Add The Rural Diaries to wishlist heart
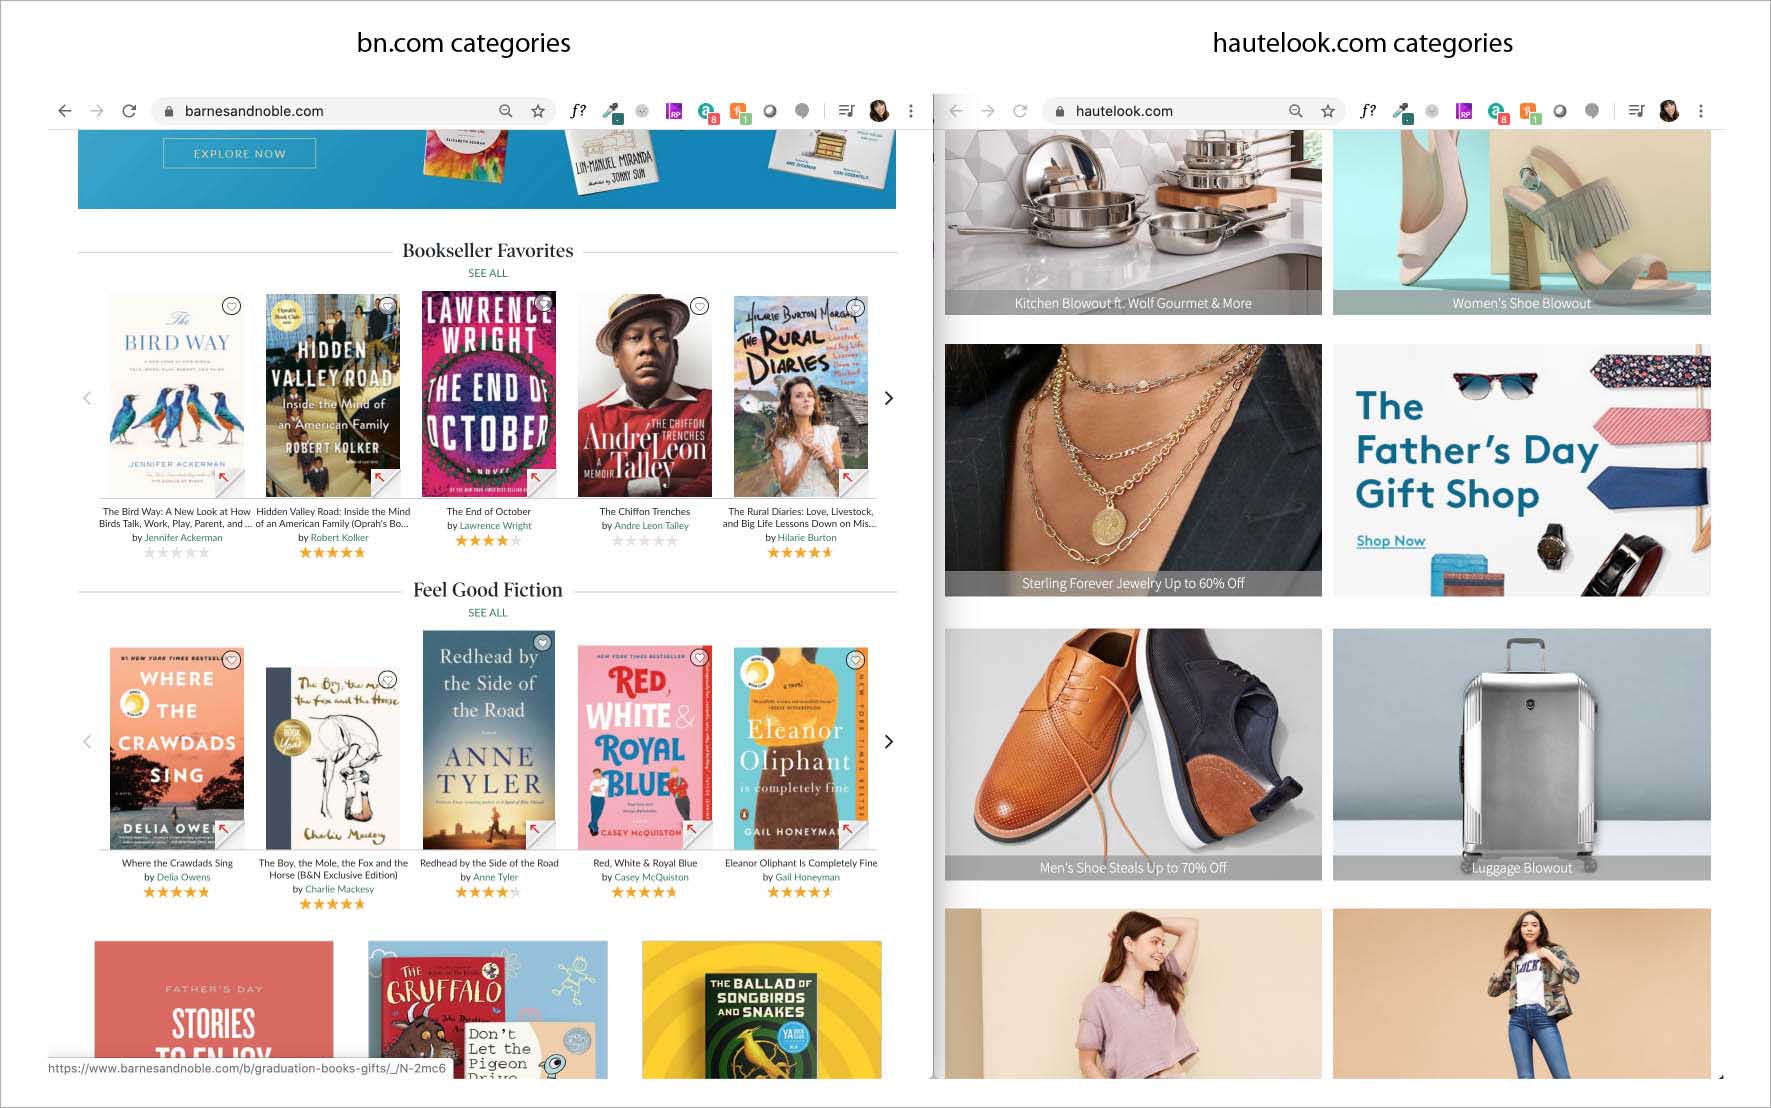The width and height of the screenshot is (1771, 1108). click(x=856, y=307)
